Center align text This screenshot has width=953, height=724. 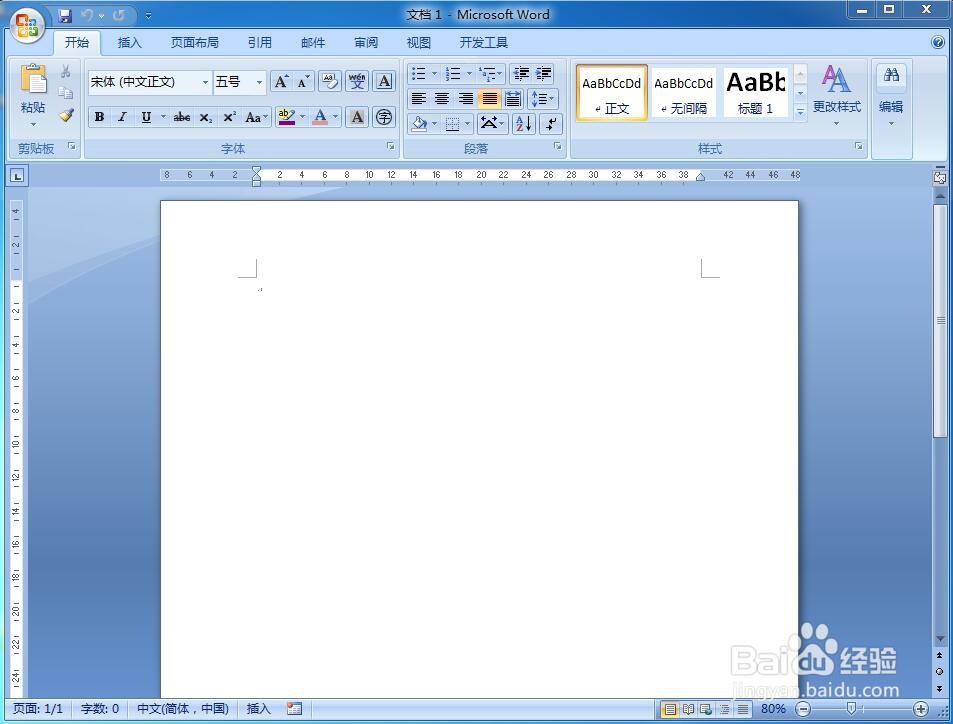pyautogui.click(x=442, y=98)
